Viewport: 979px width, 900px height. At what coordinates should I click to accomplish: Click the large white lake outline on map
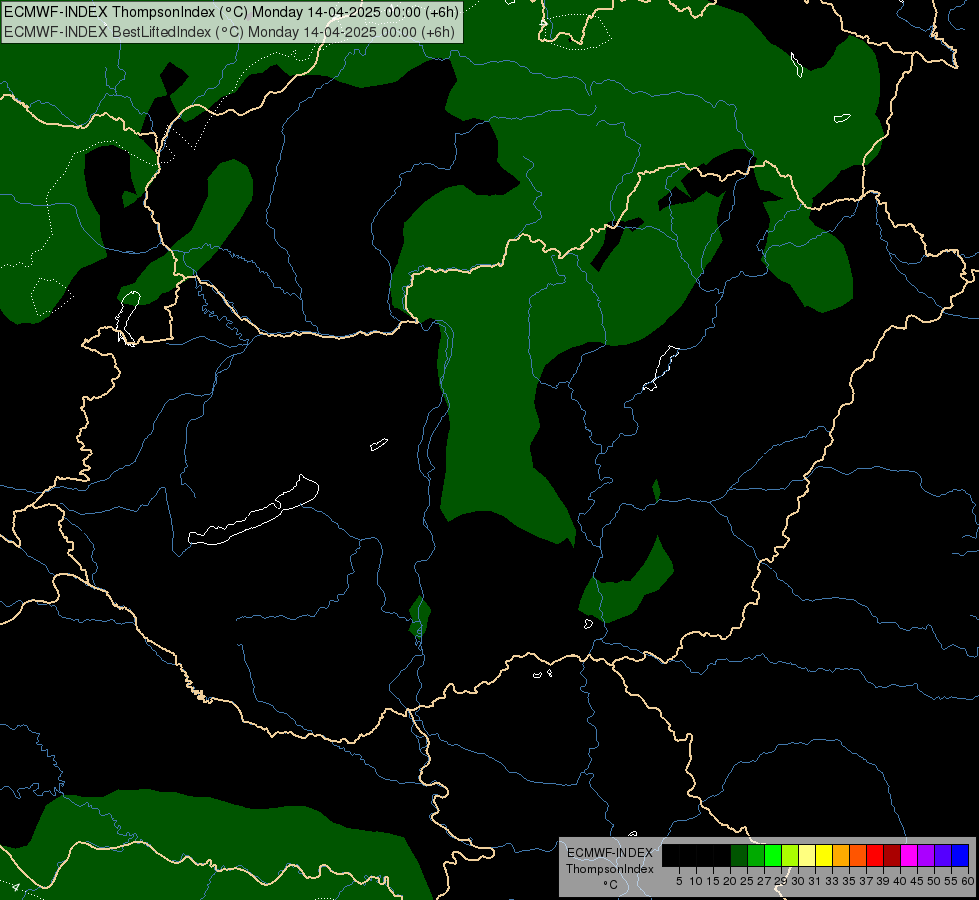pyautogui.click(x=253, y=510)
